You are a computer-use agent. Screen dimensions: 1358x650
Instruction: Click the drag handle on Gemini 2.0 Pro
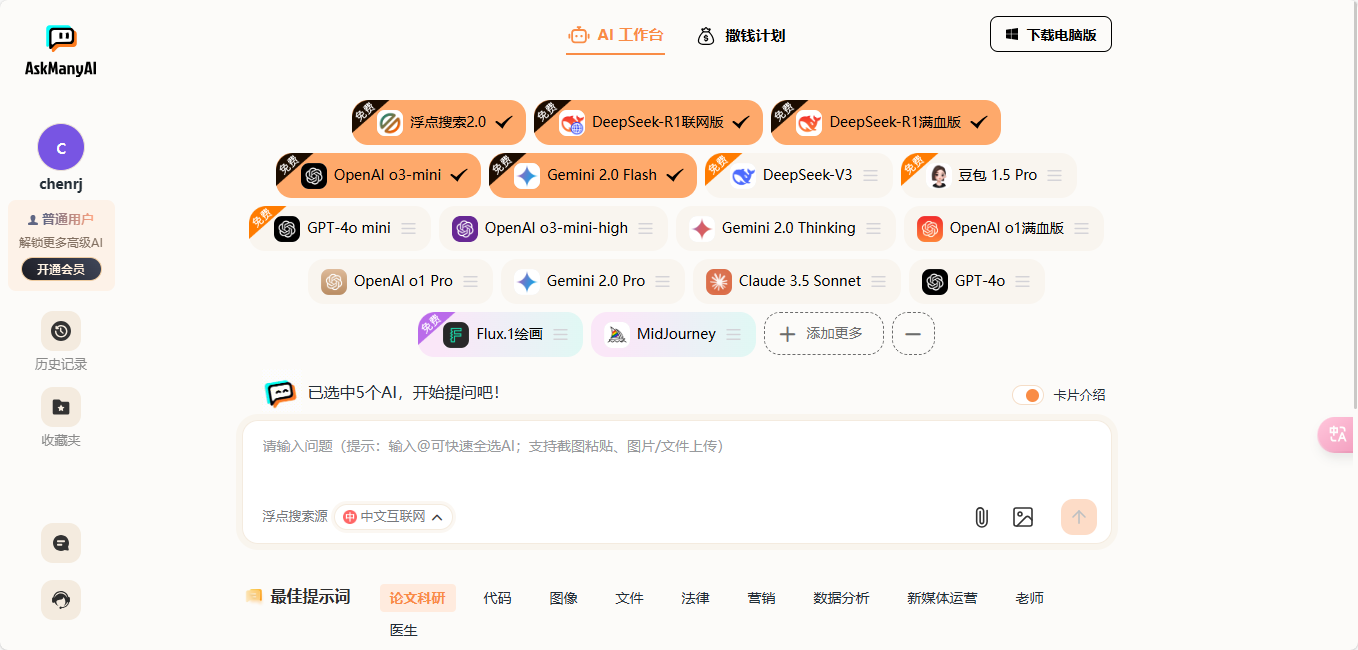(x=662, y=281)
